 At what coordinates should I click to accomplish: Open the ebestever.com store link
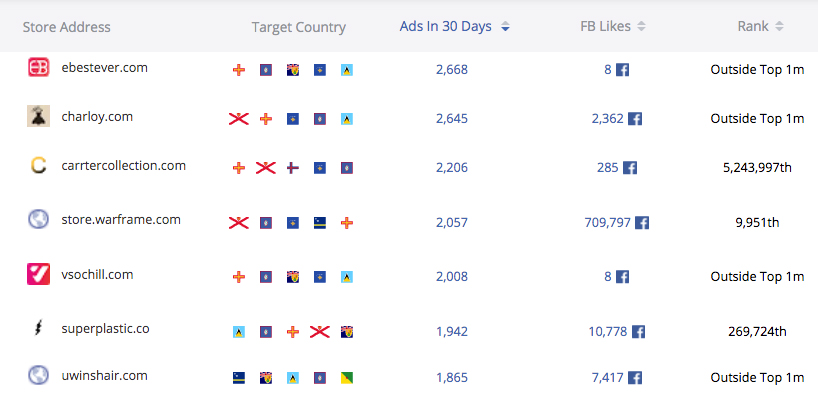(104, 67)
